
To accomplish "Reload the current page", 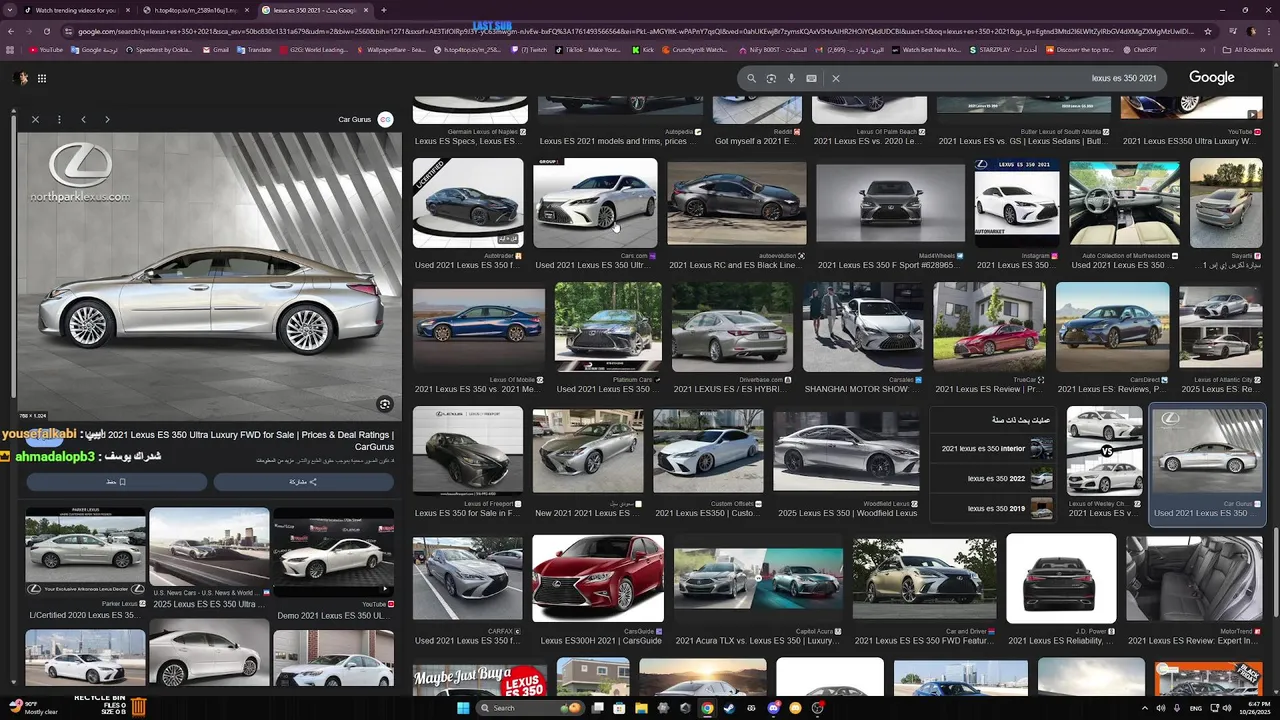I will [x=46, y=31].
